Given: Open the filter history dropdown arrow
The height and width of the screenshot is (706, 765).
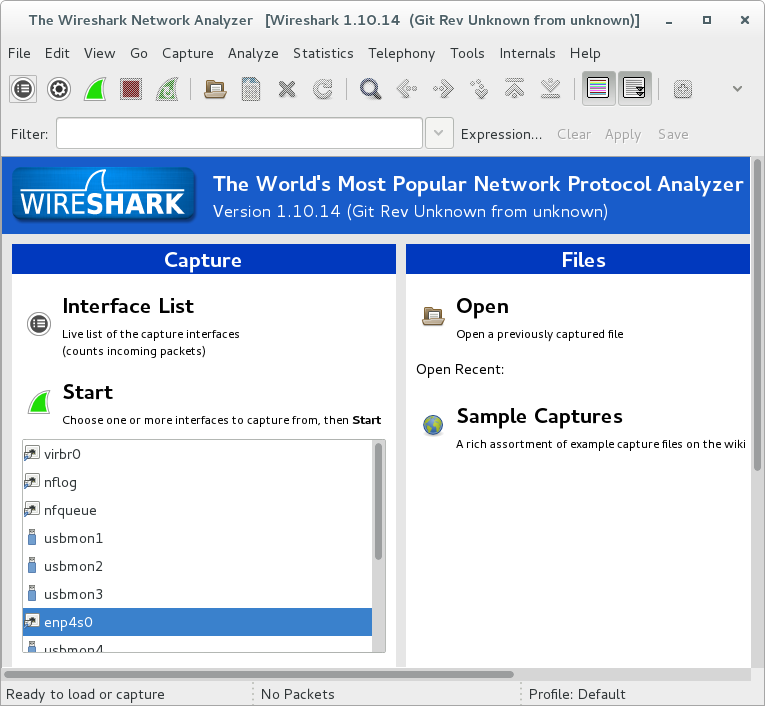Looking at the screenshot, I should click(x=439, y=133).
